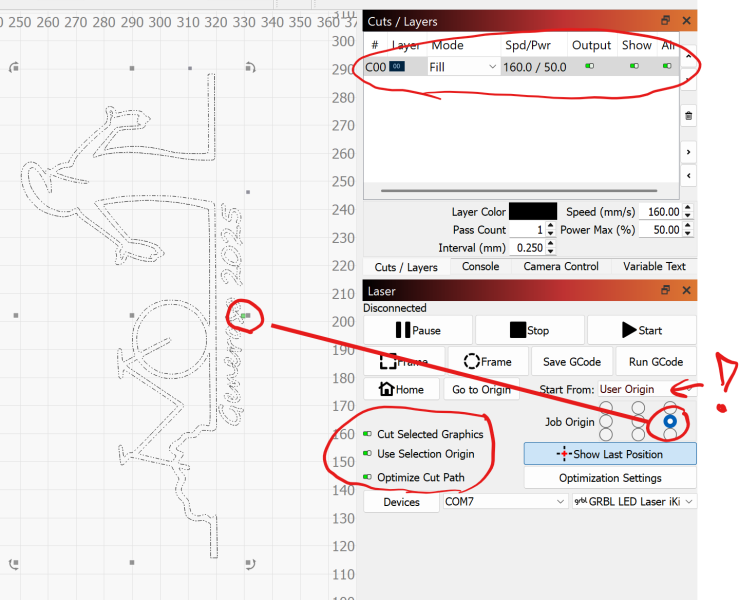Click the trash icon to delete layer
739x600 pixels.
coord(689,116)
